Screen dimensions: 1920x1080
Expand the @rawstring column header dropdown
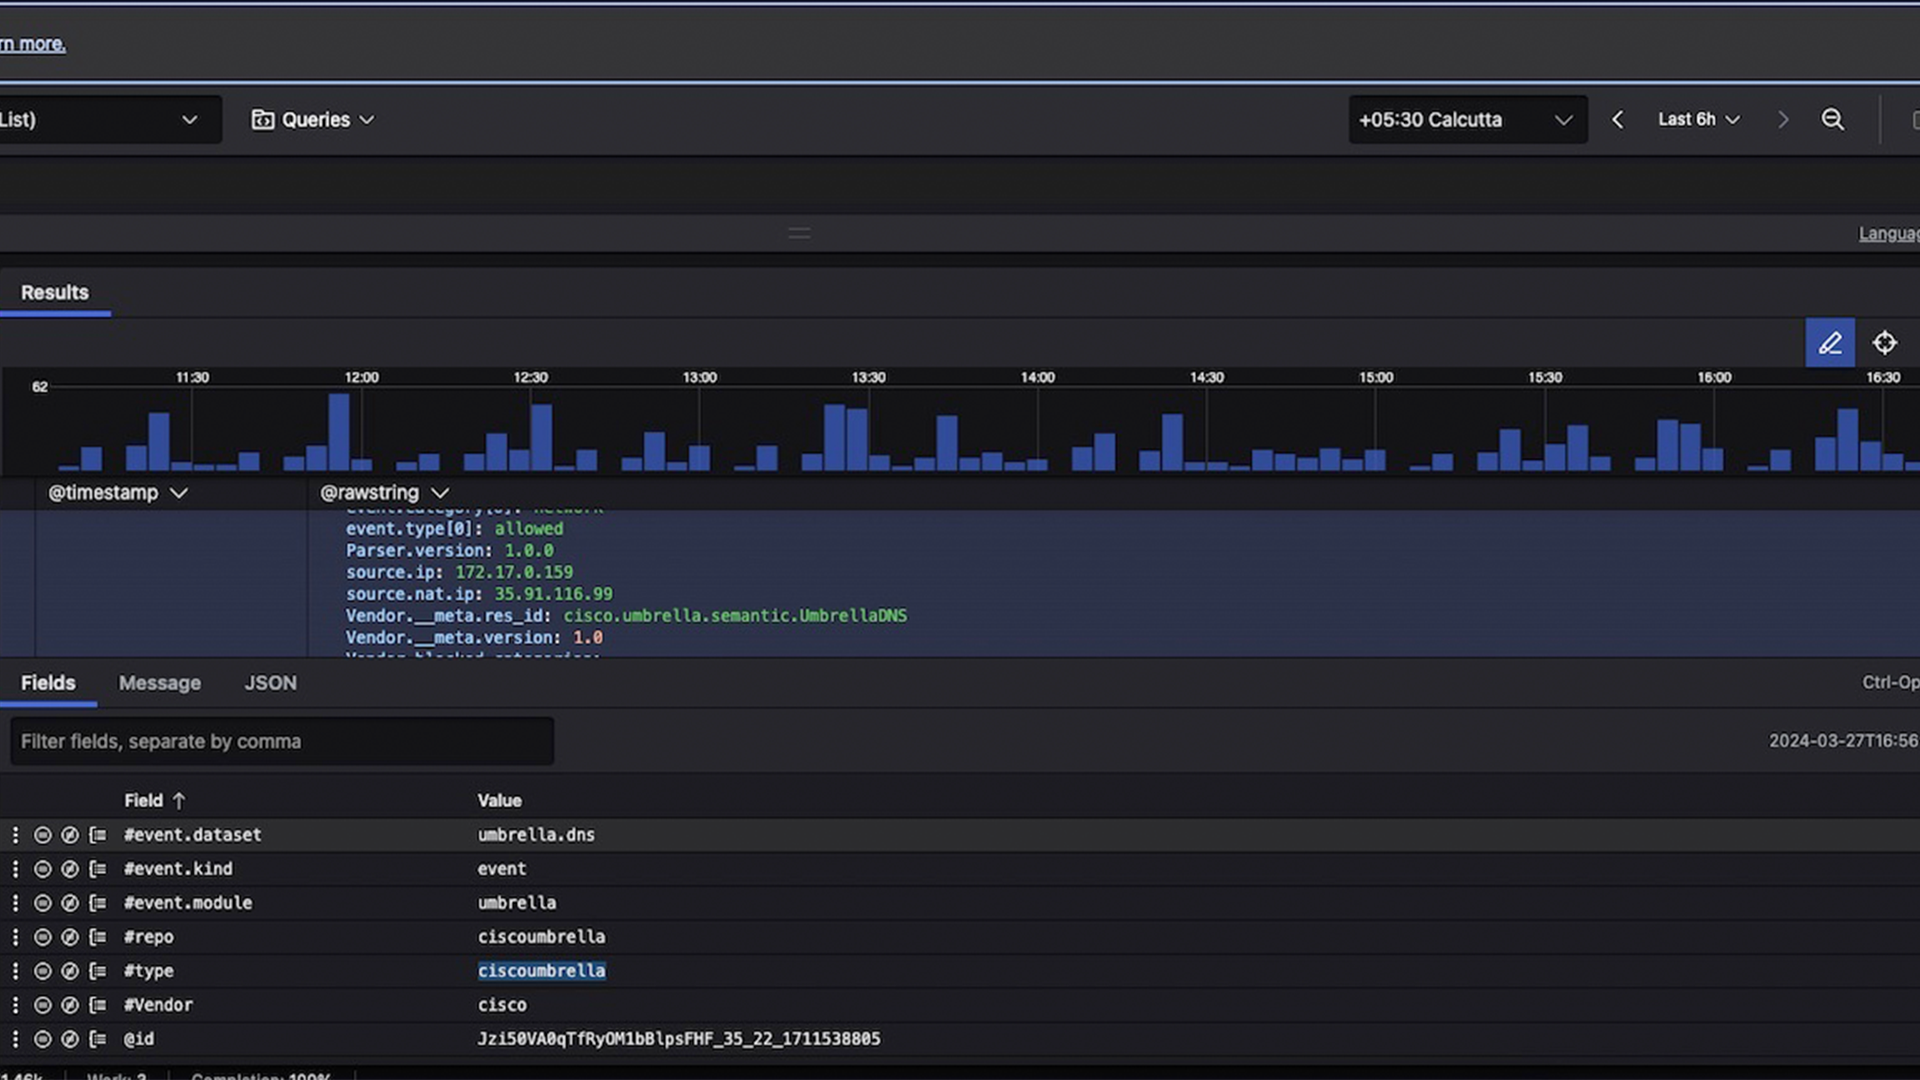pyautogui.click(x=440, y=492)
